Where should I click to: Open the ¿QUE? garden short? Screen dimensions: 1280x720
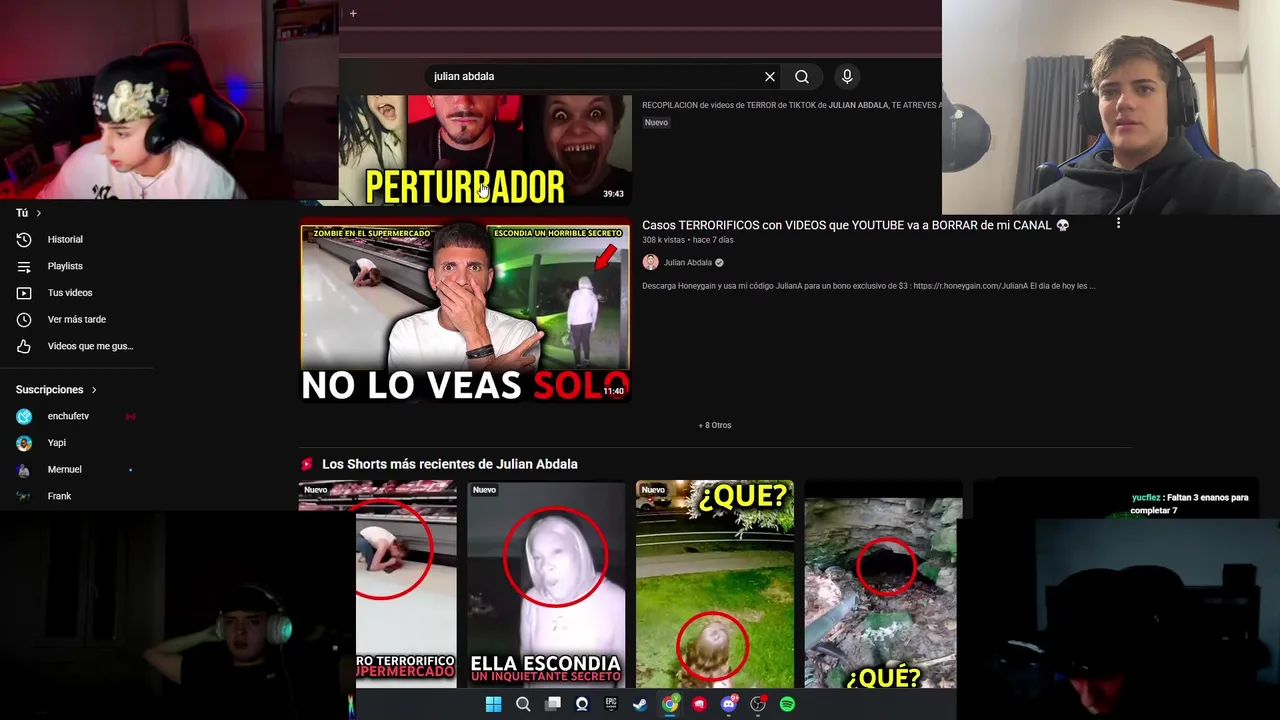point(715,584)
